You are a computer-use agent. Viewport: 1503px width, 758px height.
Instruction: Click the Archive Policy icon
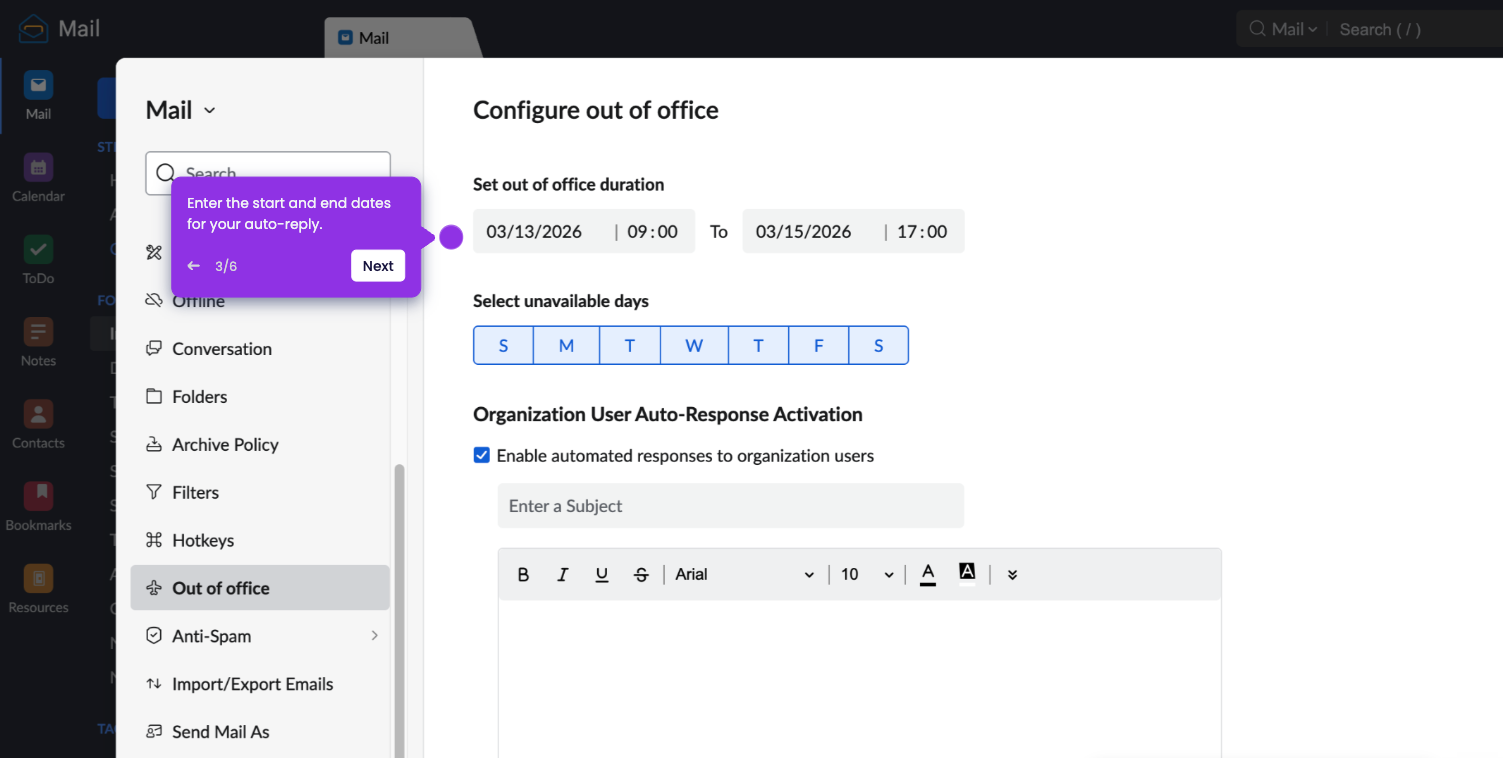coord(154,444)
